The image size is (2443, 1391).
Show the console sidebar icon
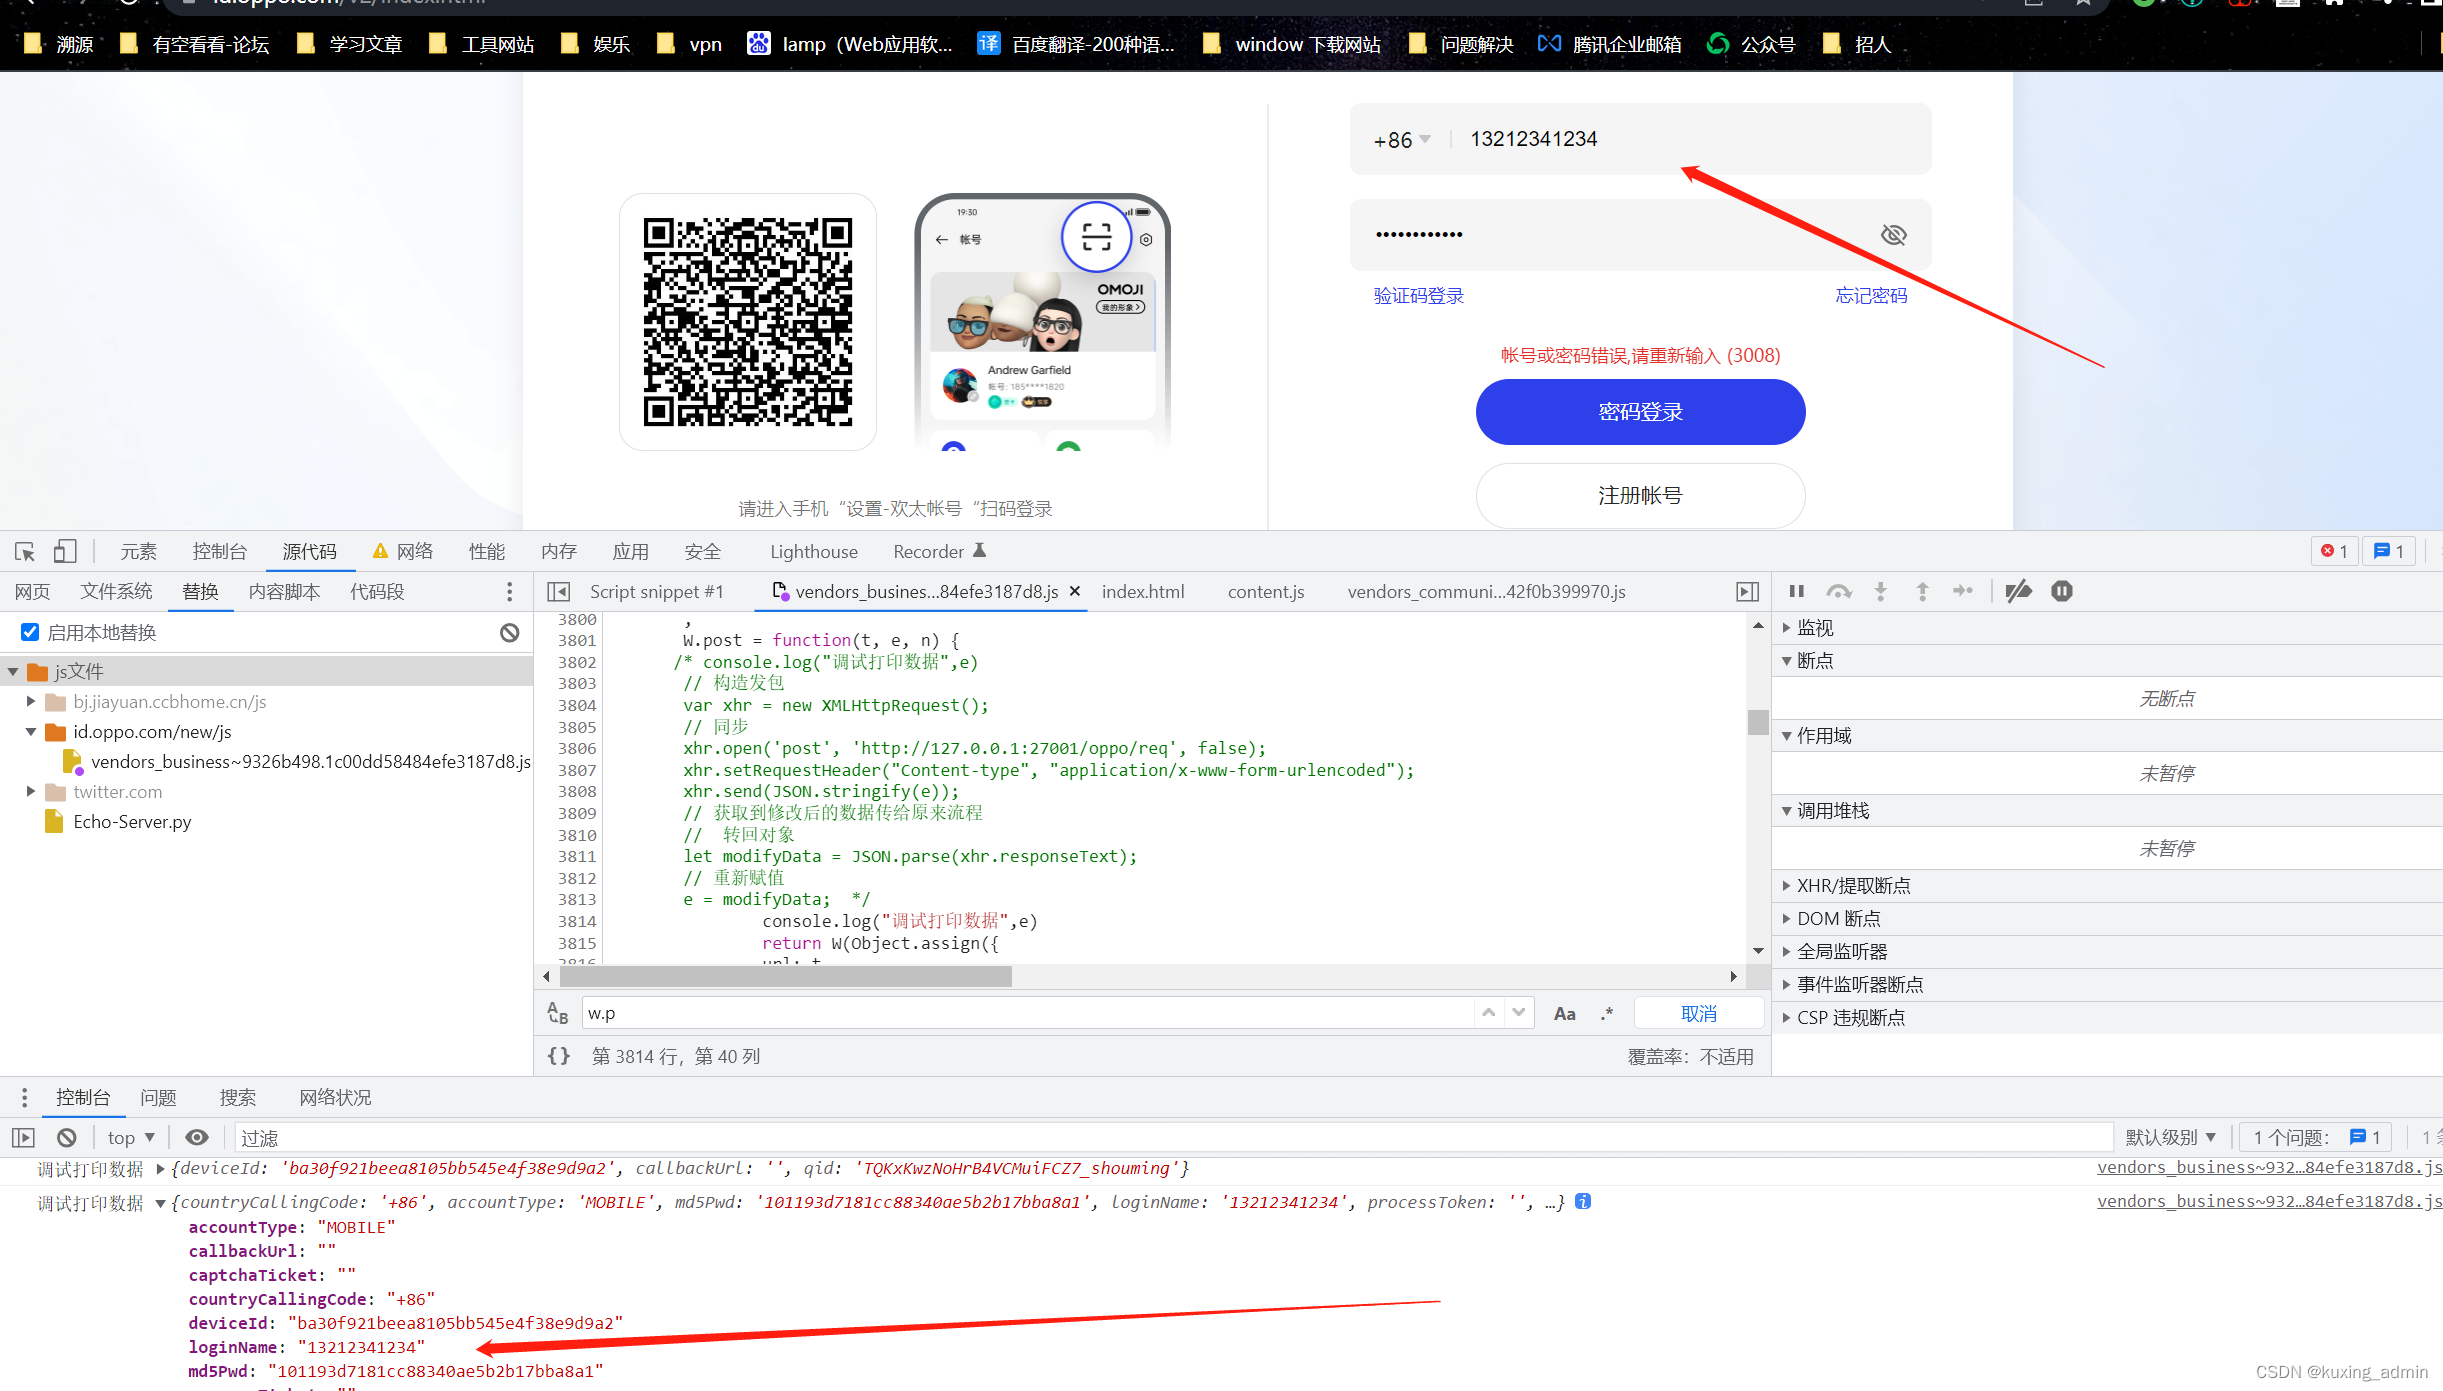coord(24,1138)
